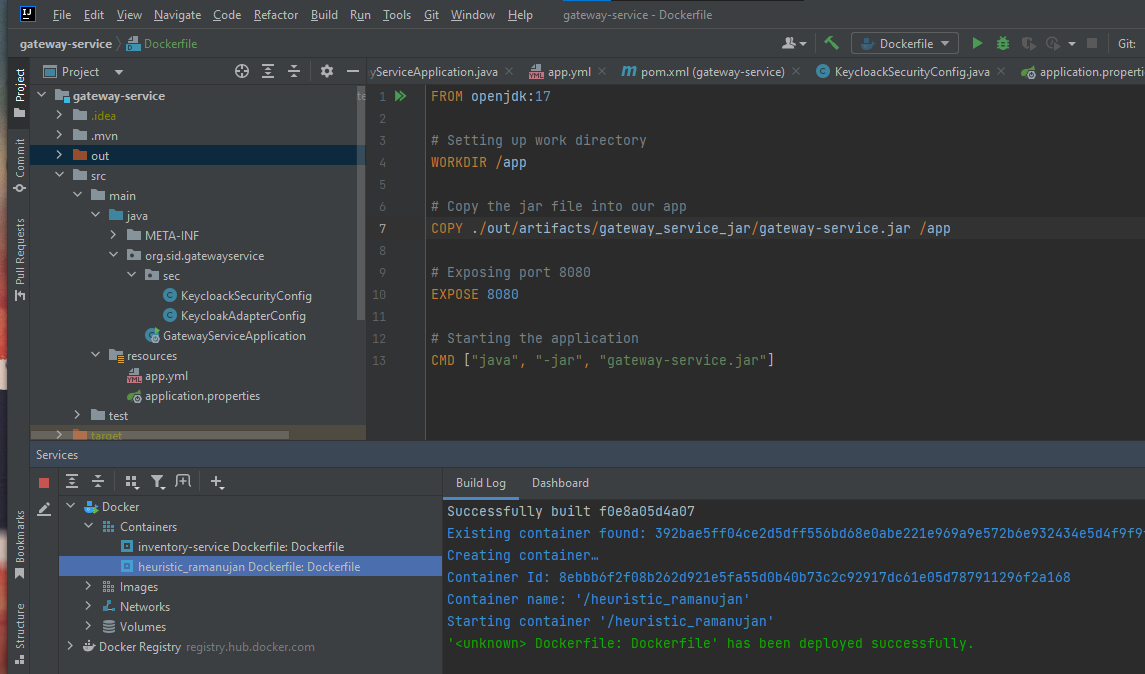The height and width of the screenshot is (674, 1145).
Task: Open Project tree settings gear icon
Action: point(326,71)
